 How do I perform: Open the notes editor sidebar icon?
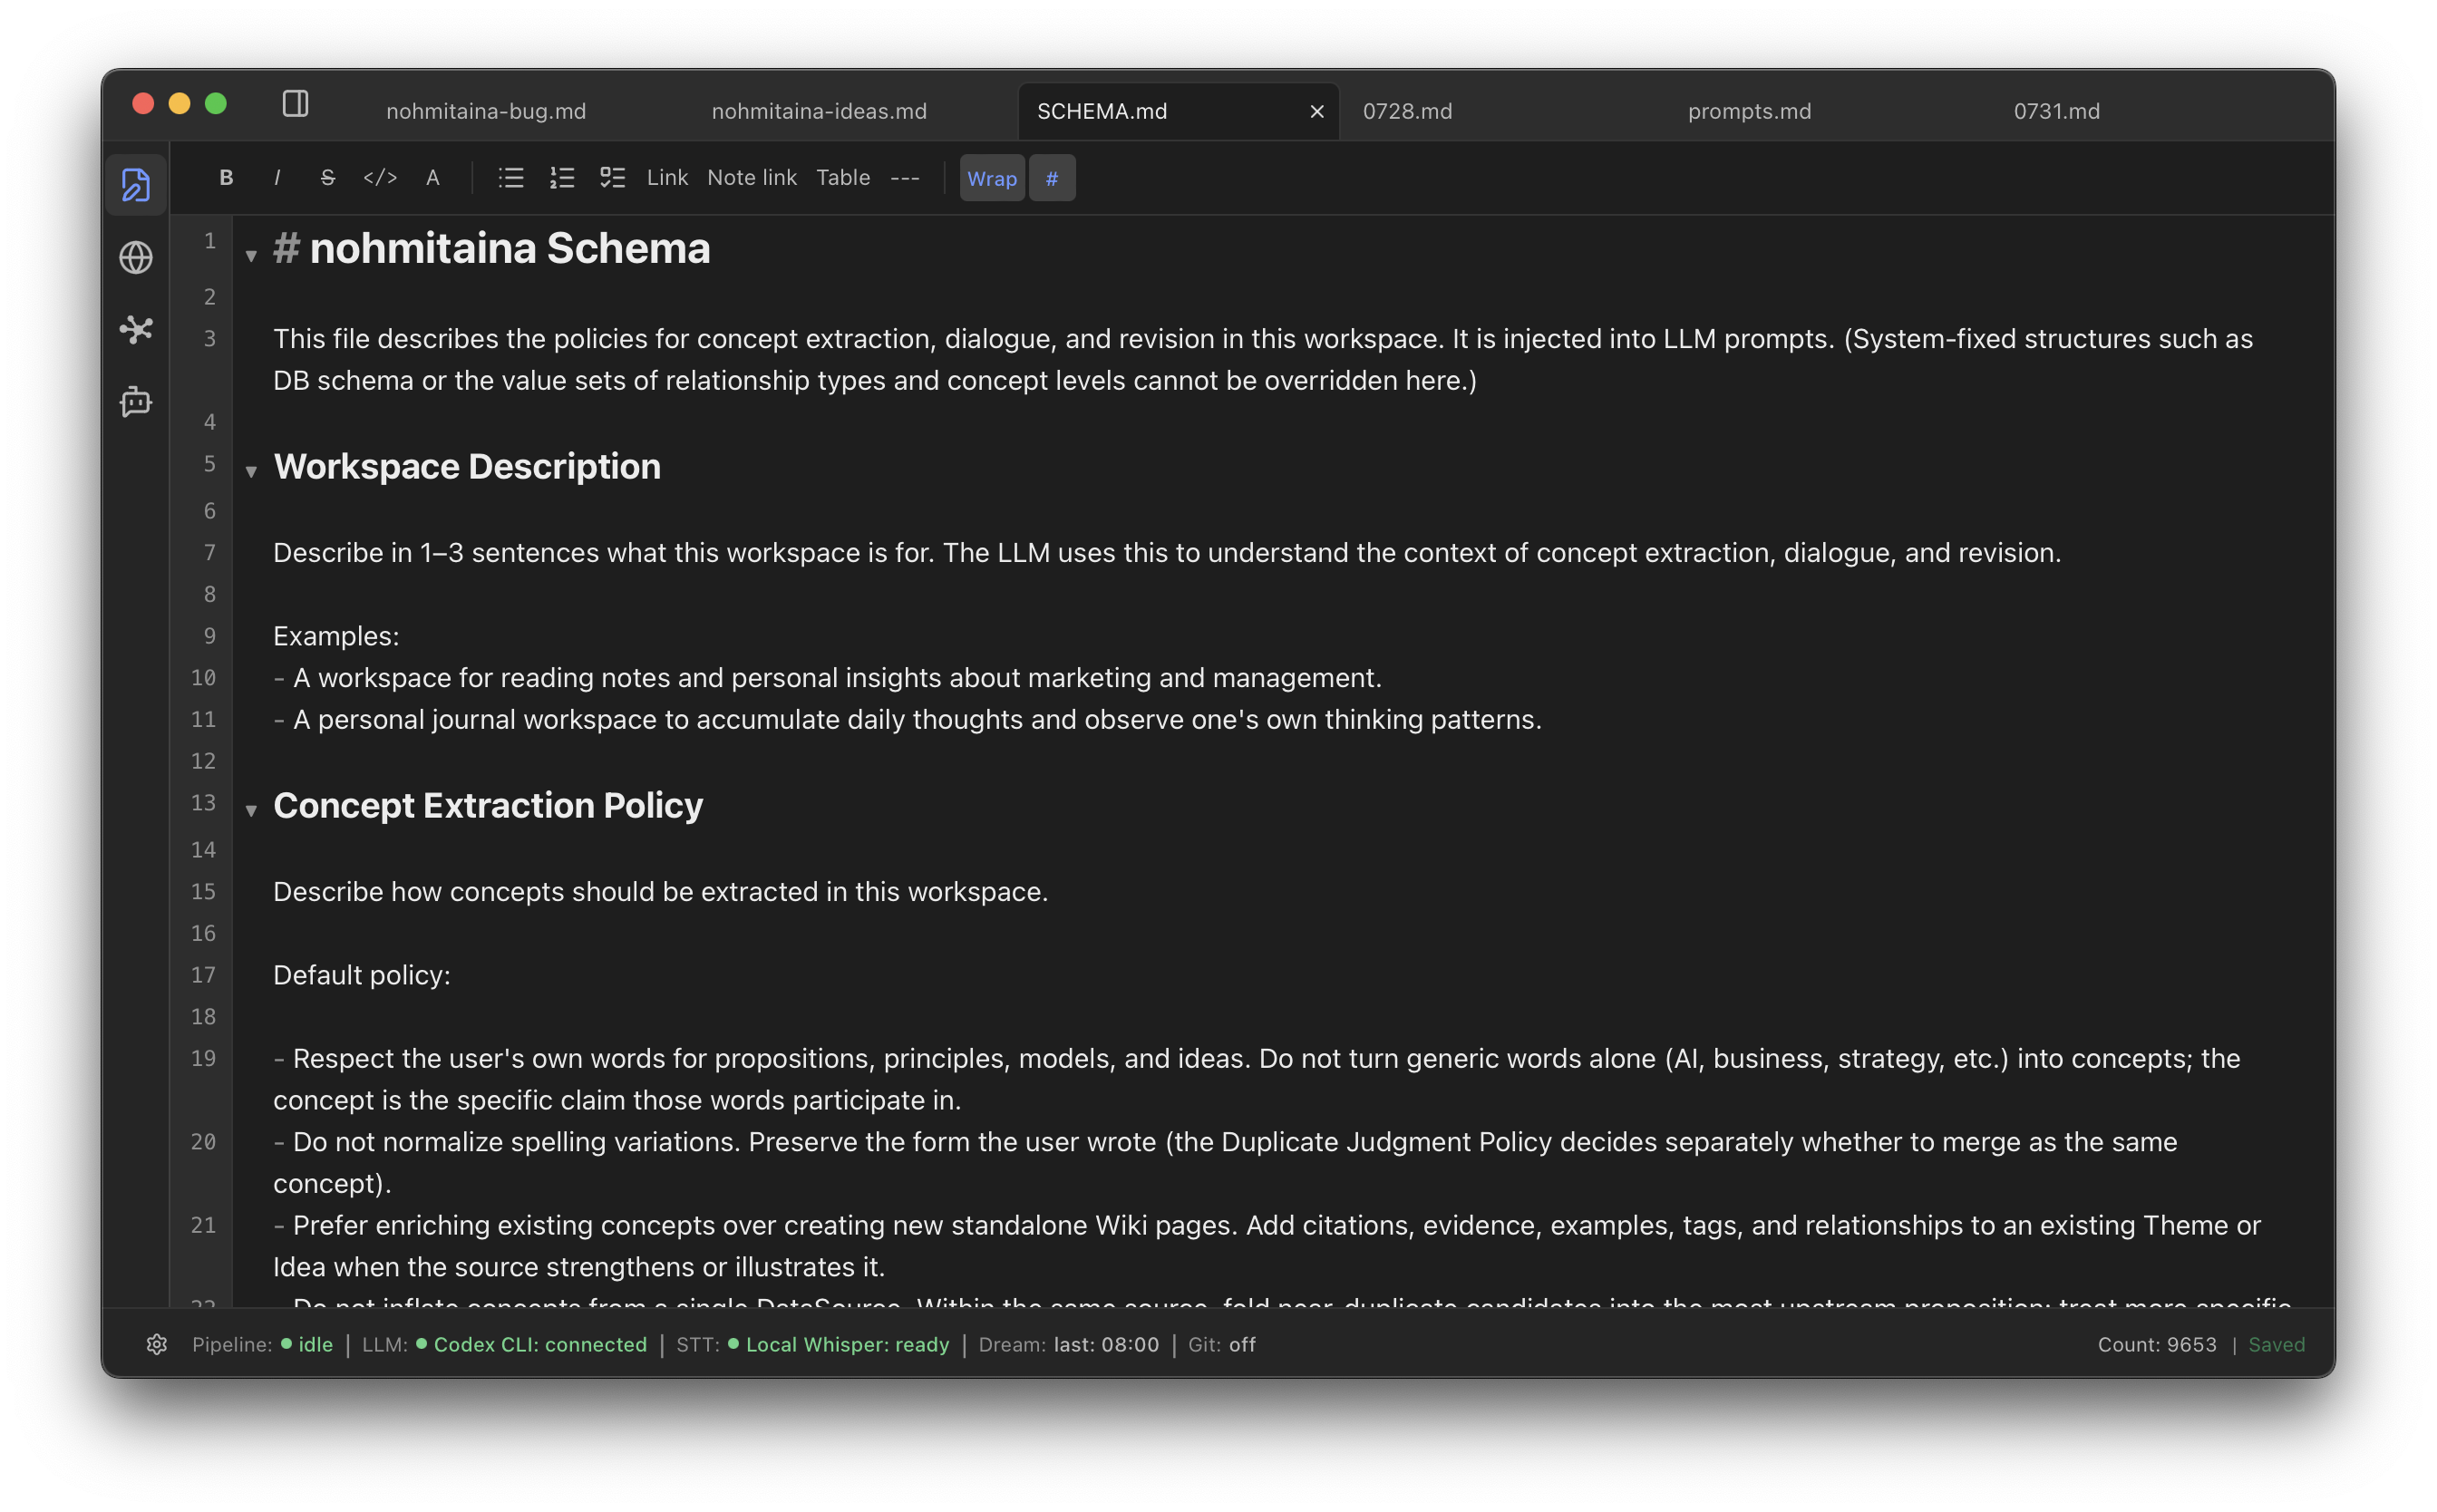(136, 185)
